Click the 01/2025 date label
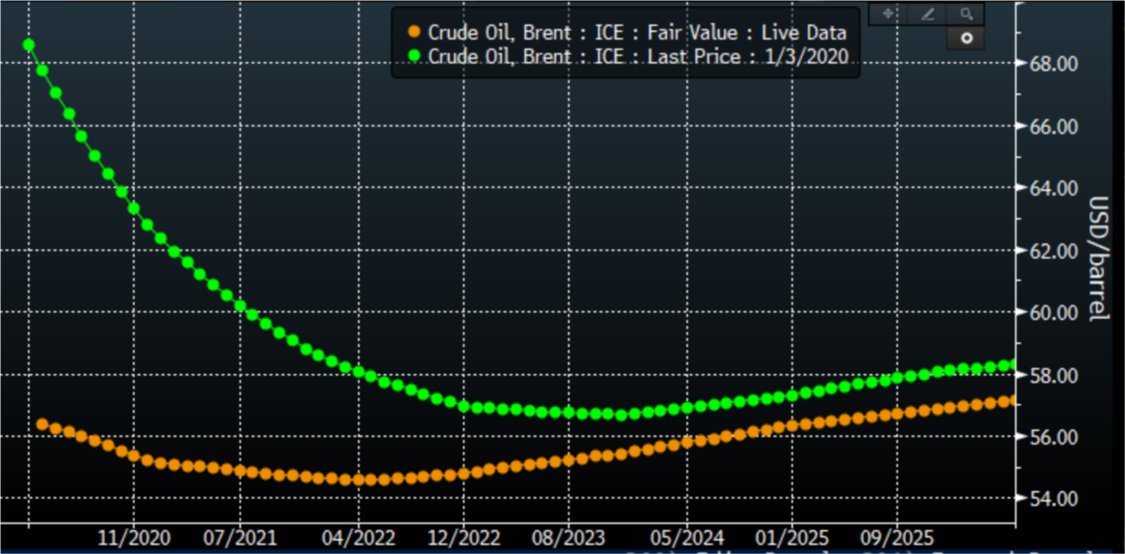 click(x=792, y=537)
